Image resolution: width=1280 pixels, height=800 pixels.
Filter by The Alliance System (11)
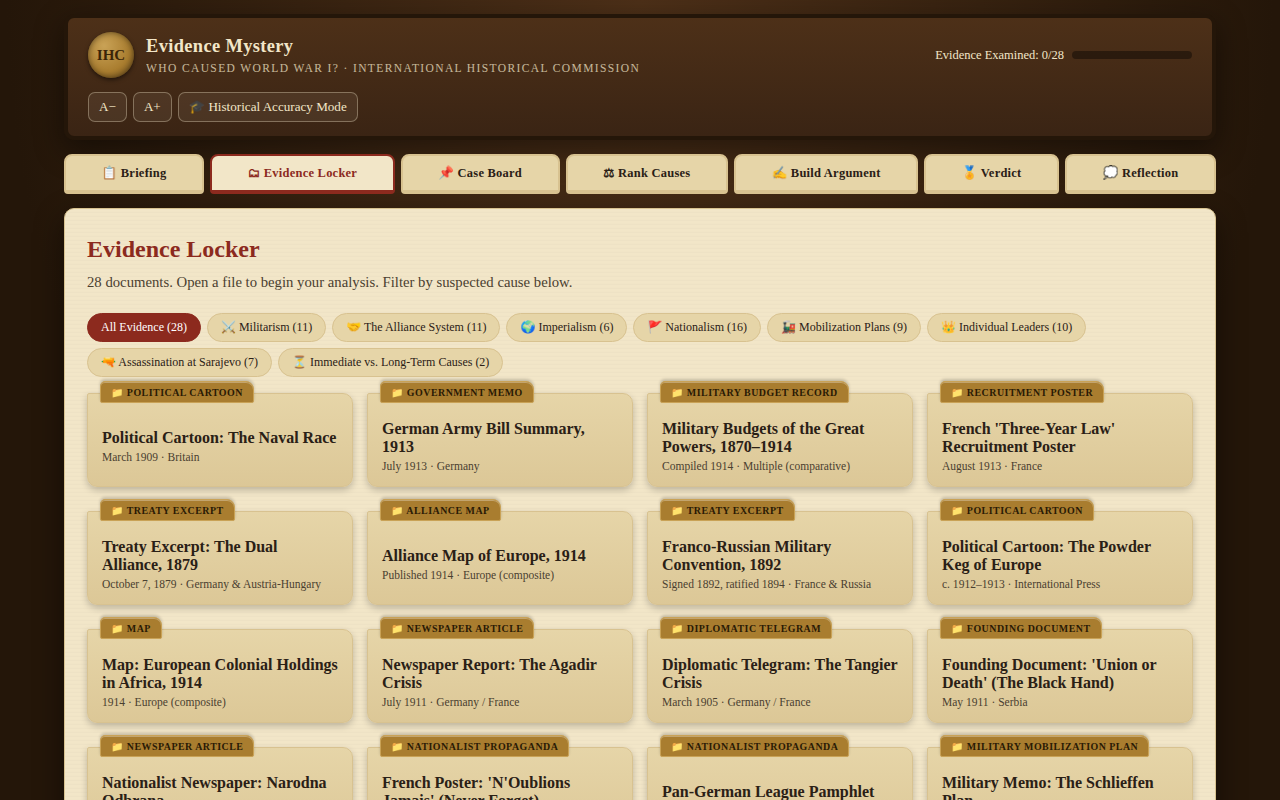(x=416, y=327)
